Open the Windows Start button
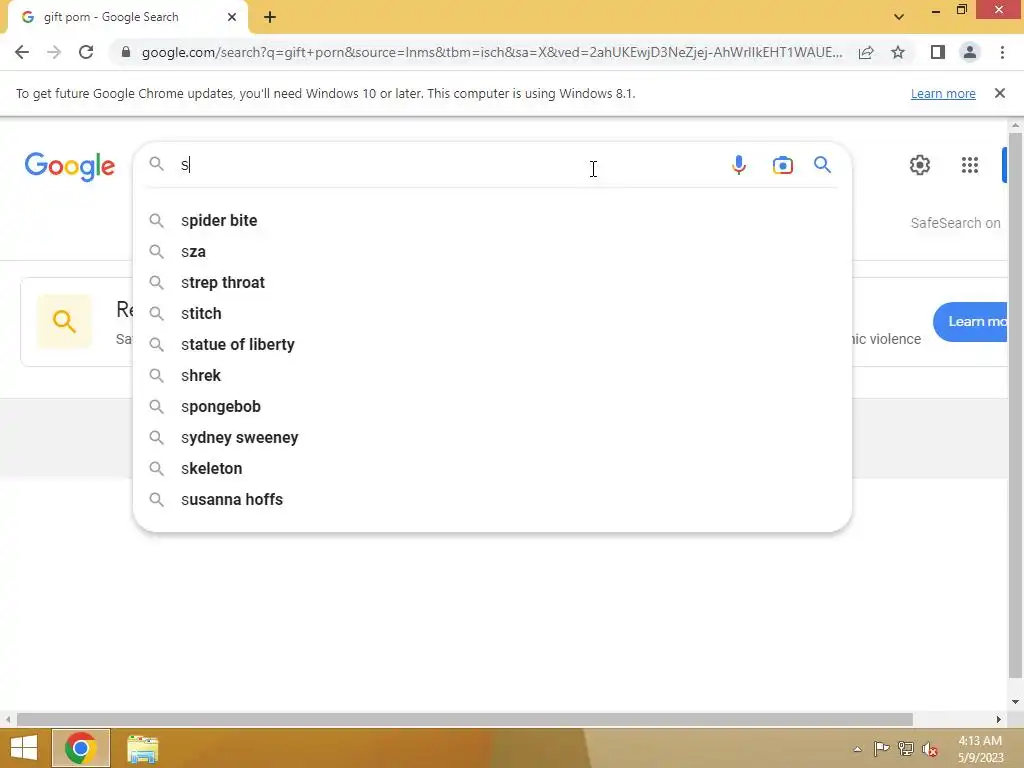Screen dimensions: 1024x768 (24, 748)
